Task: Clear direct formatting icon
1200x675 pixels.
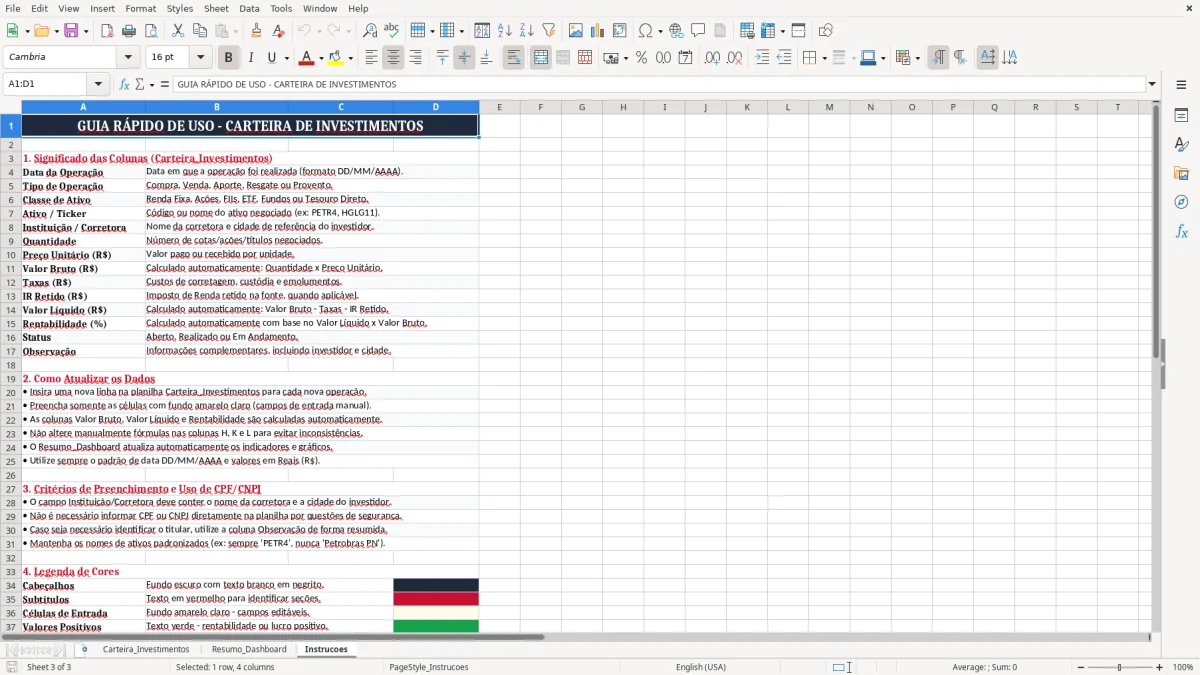Action: click(x=278, y=31)
